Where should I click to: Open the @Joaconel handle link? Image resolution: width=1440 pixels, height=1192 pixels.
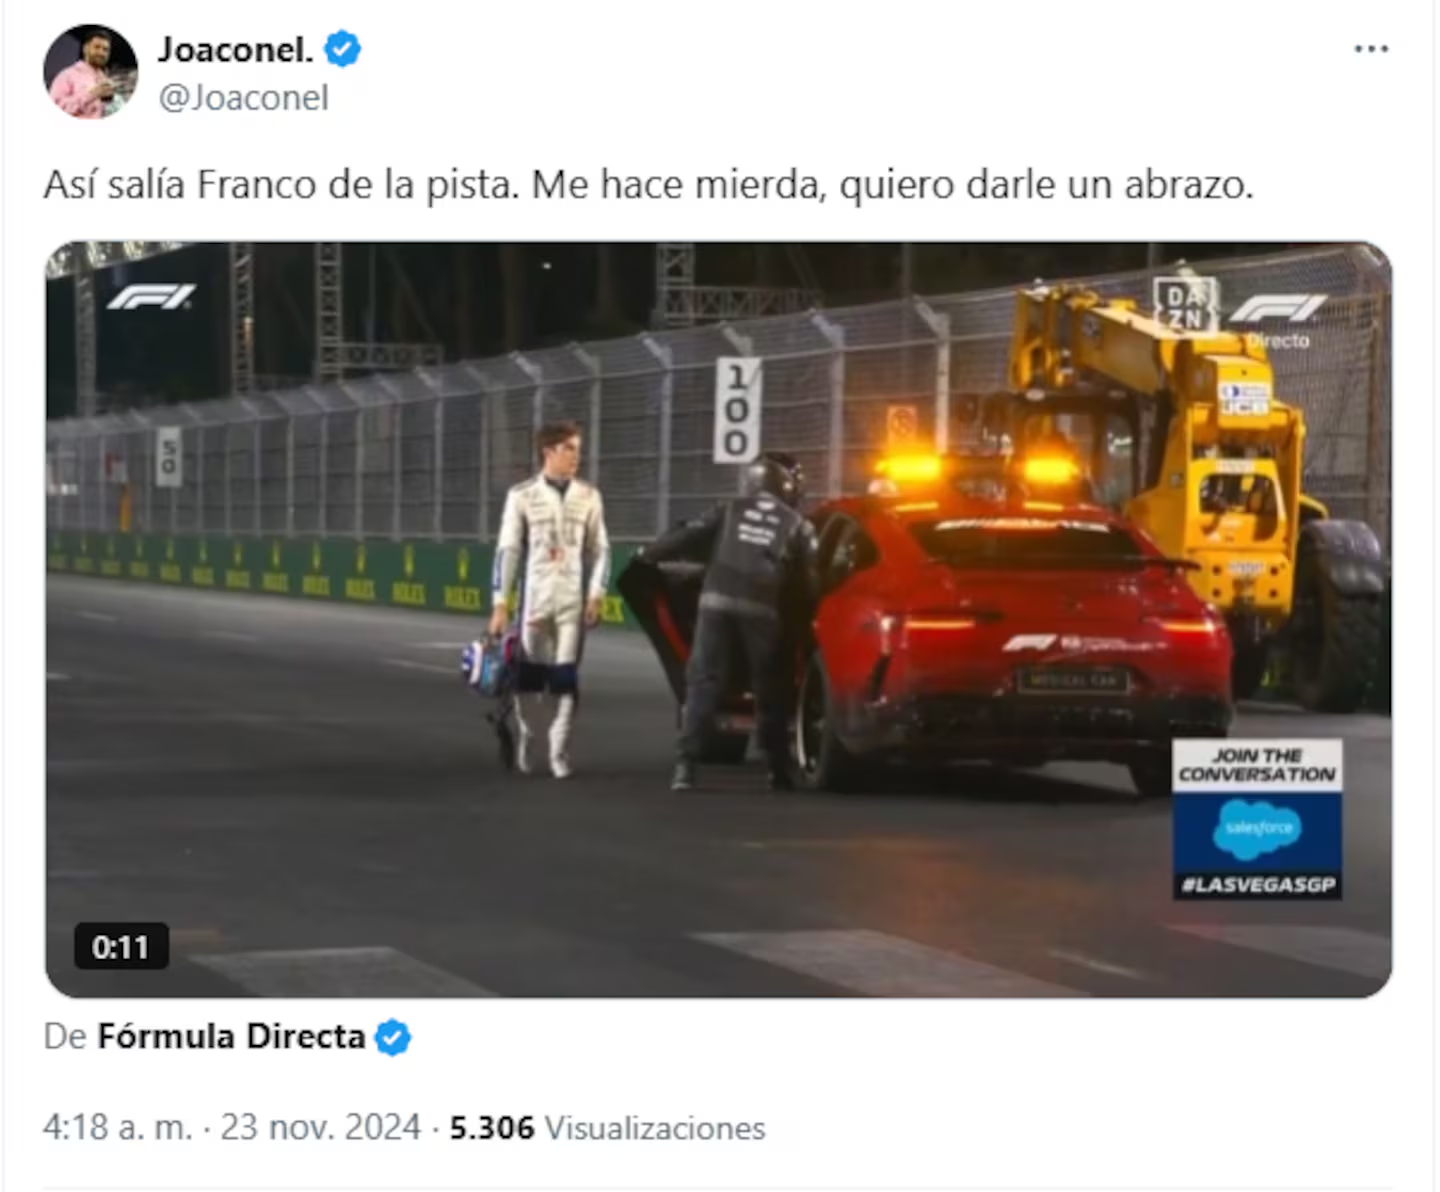pyautogui.click(x=243, y=98)
